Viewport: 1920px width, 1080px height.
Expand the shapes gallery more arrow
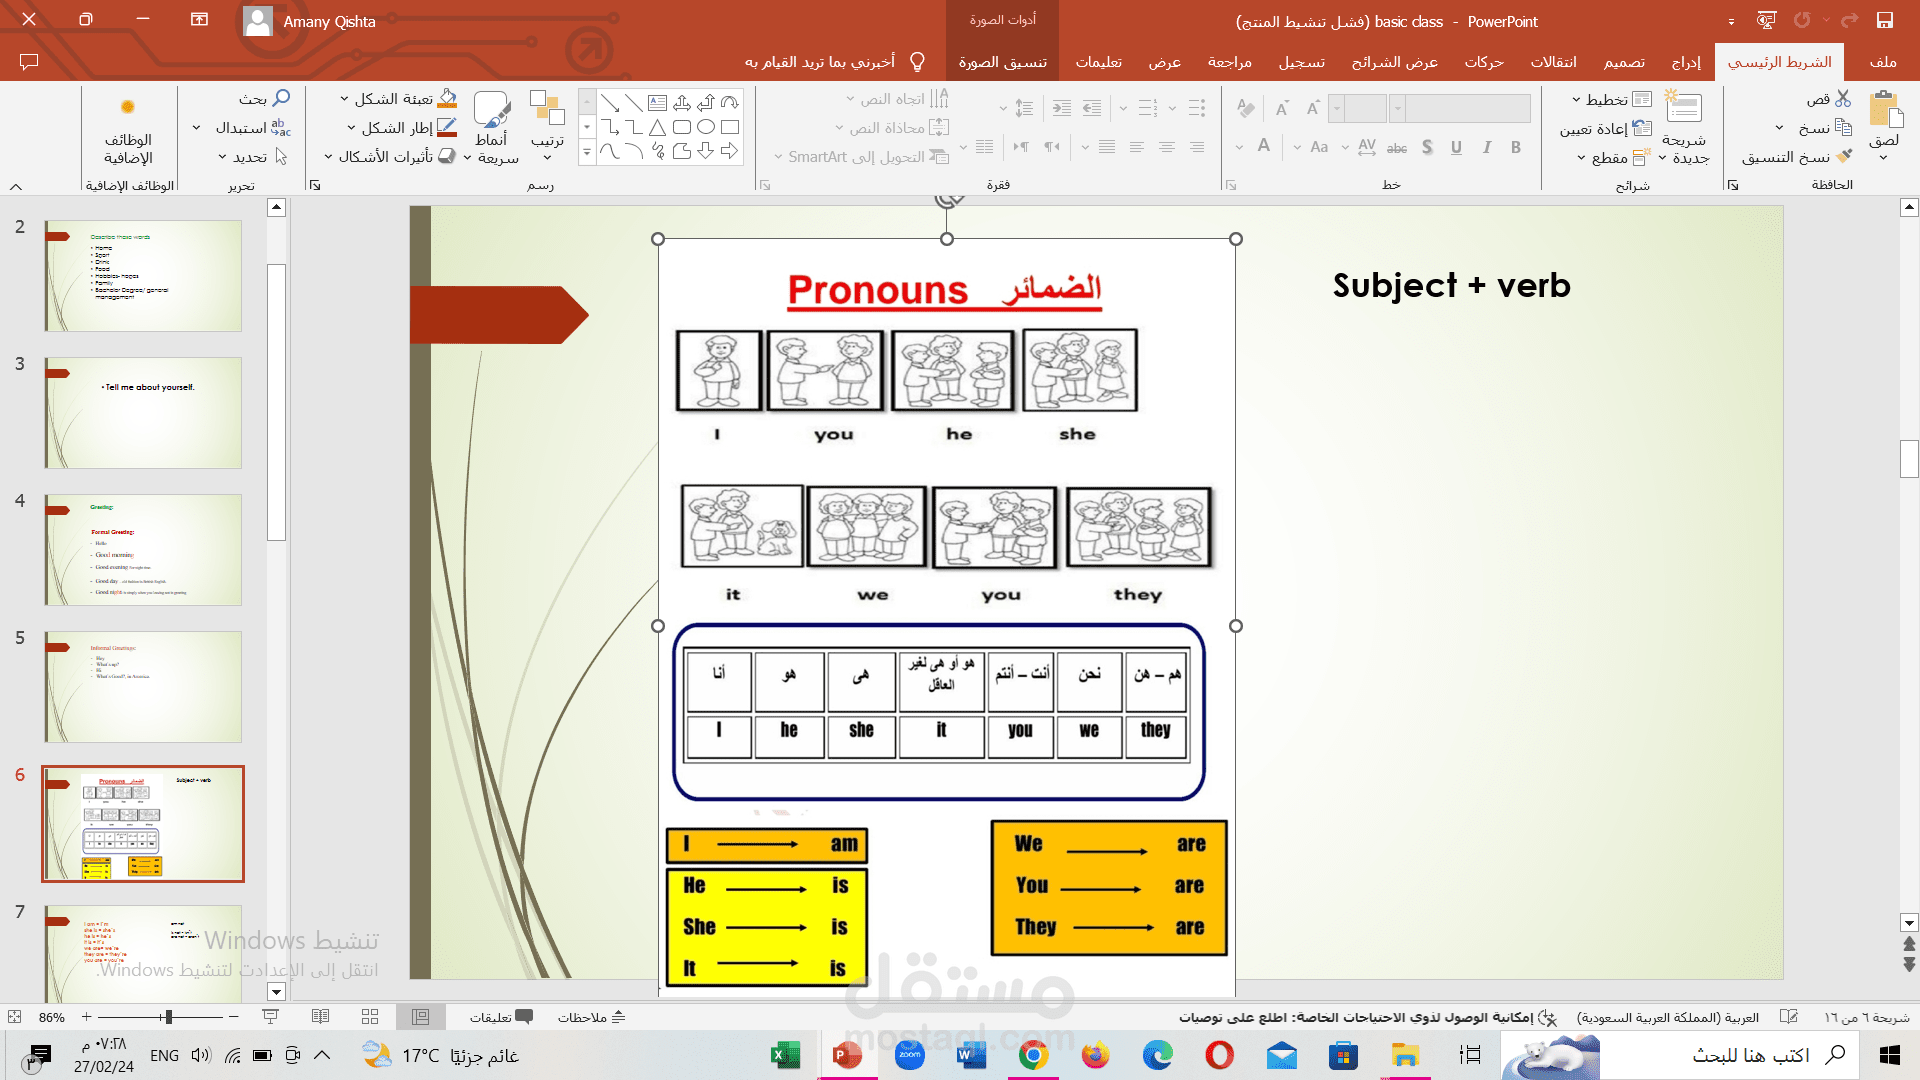tap(587, 153)
